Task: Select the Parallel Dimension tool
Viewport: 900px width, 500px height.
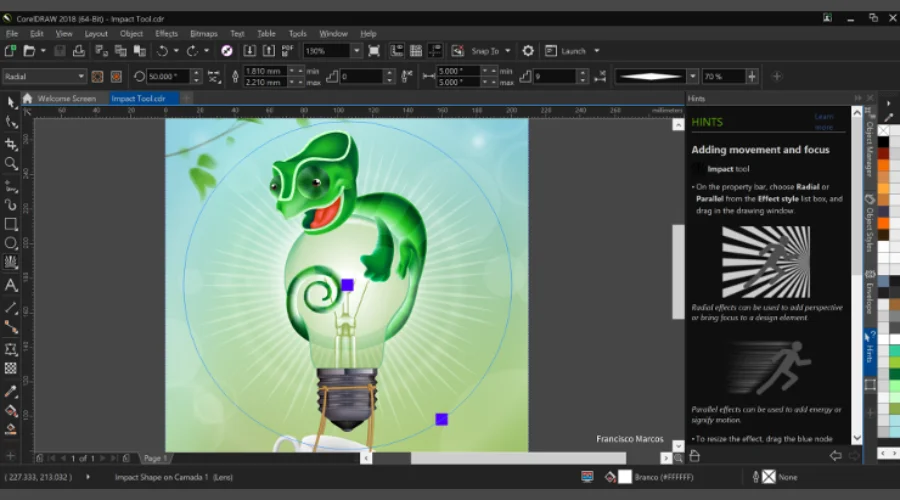Action: 11,308
